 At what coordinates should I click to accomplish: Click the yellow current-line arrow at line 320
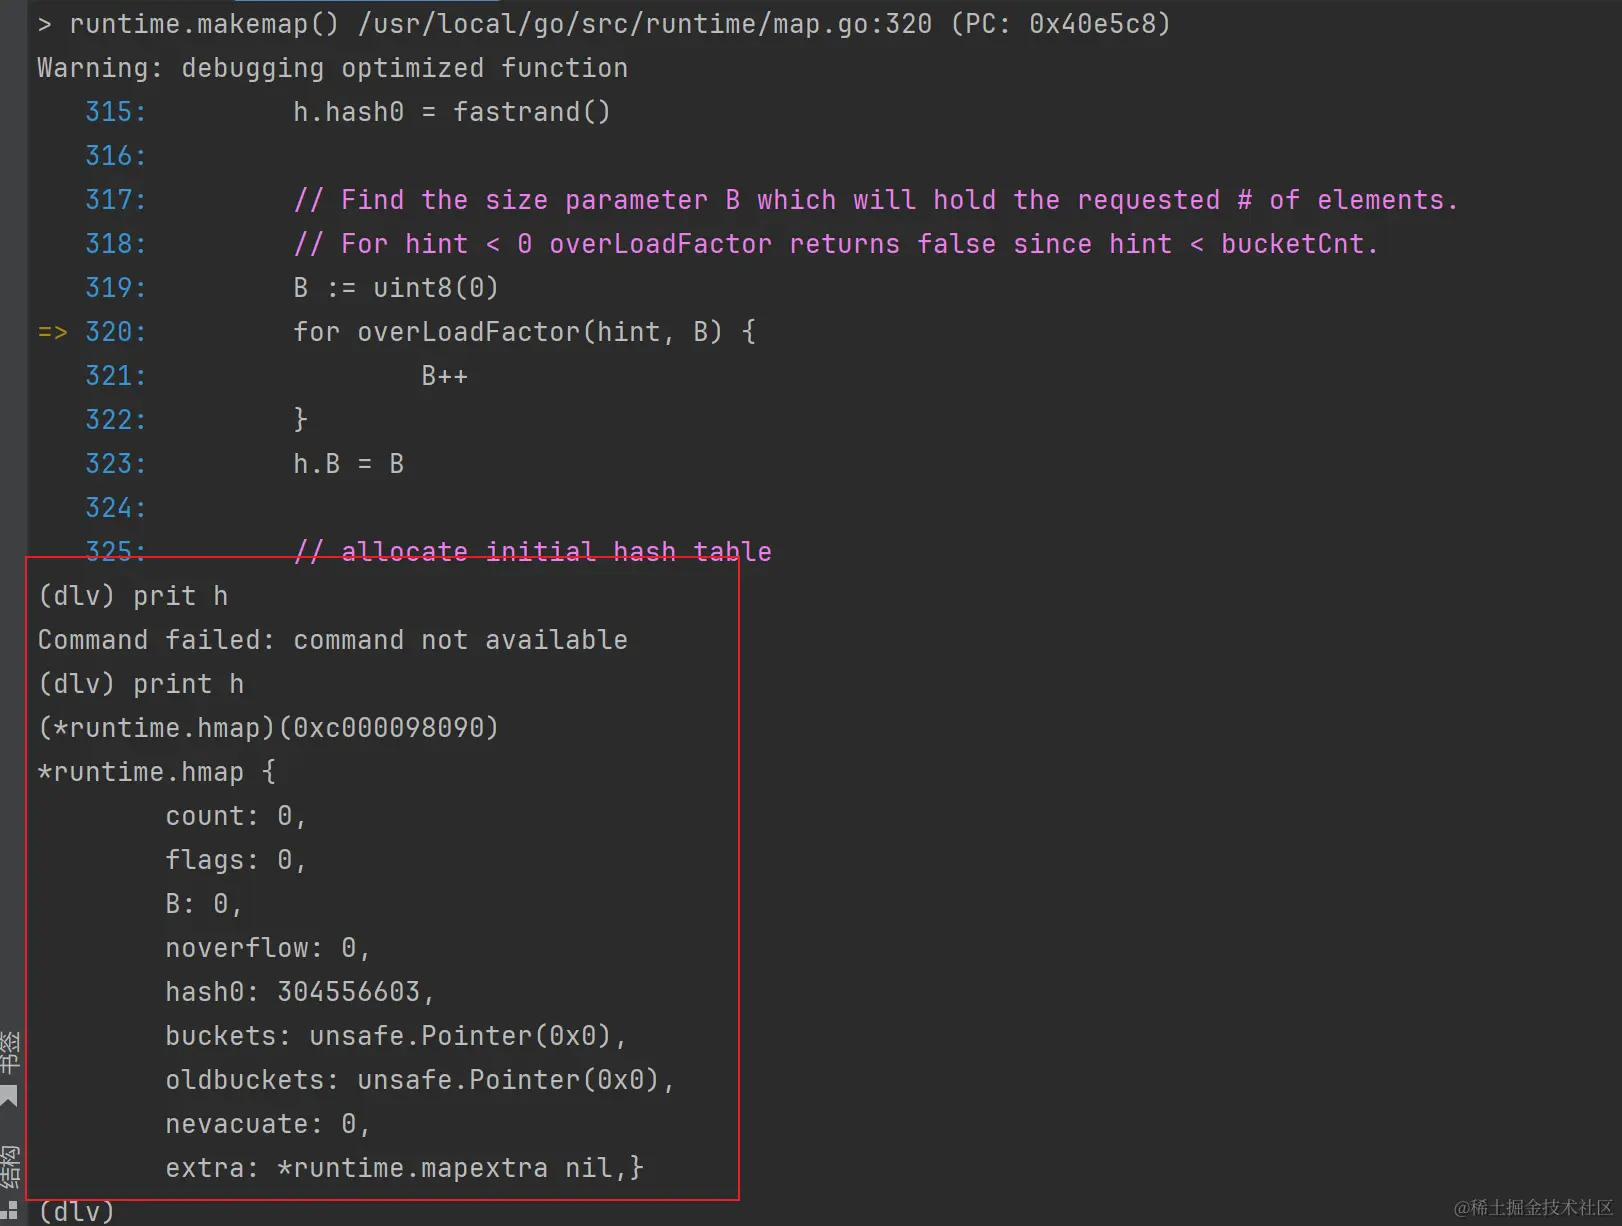52,332
